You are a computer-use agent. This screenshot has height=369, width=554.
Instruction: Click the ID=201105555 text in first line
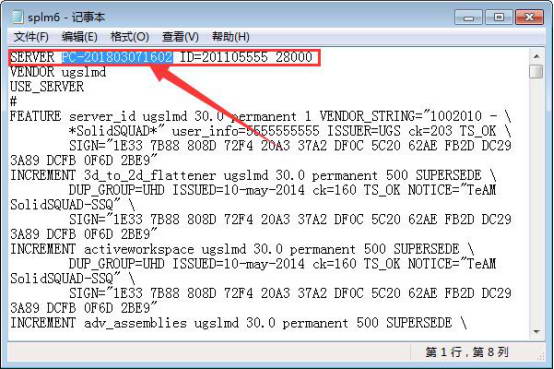(224, 57)
